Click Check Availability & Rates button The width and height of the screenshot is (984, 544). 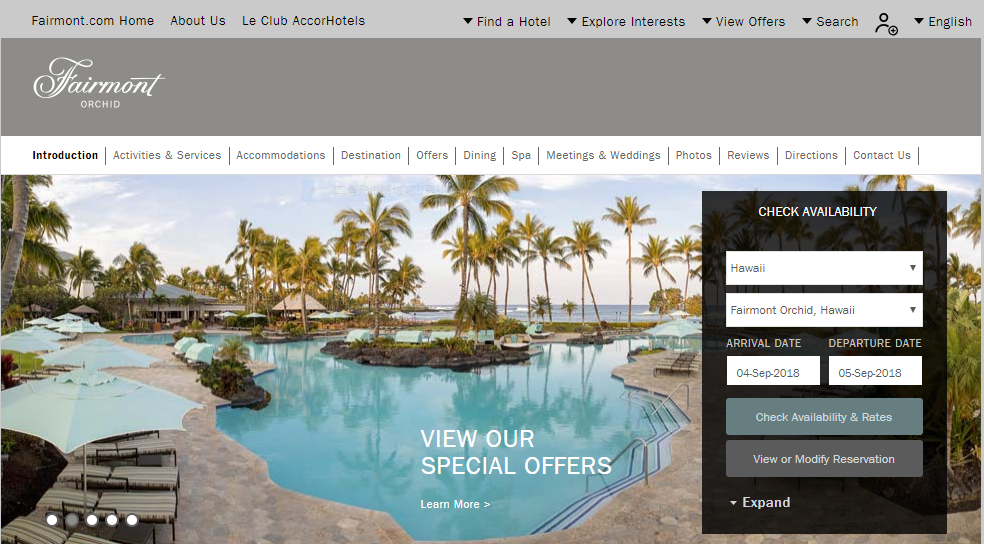click(x=824, y=417)
